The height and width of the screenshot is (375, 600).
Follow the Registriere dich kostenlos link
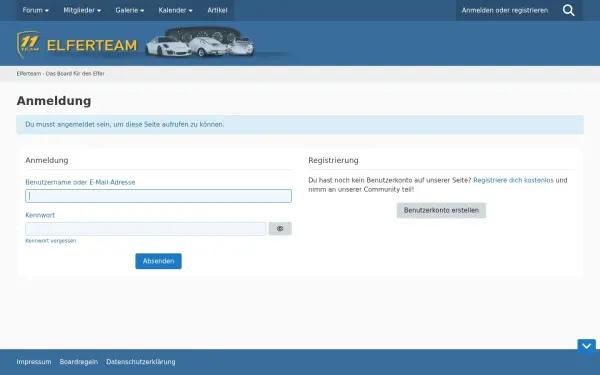513,180
